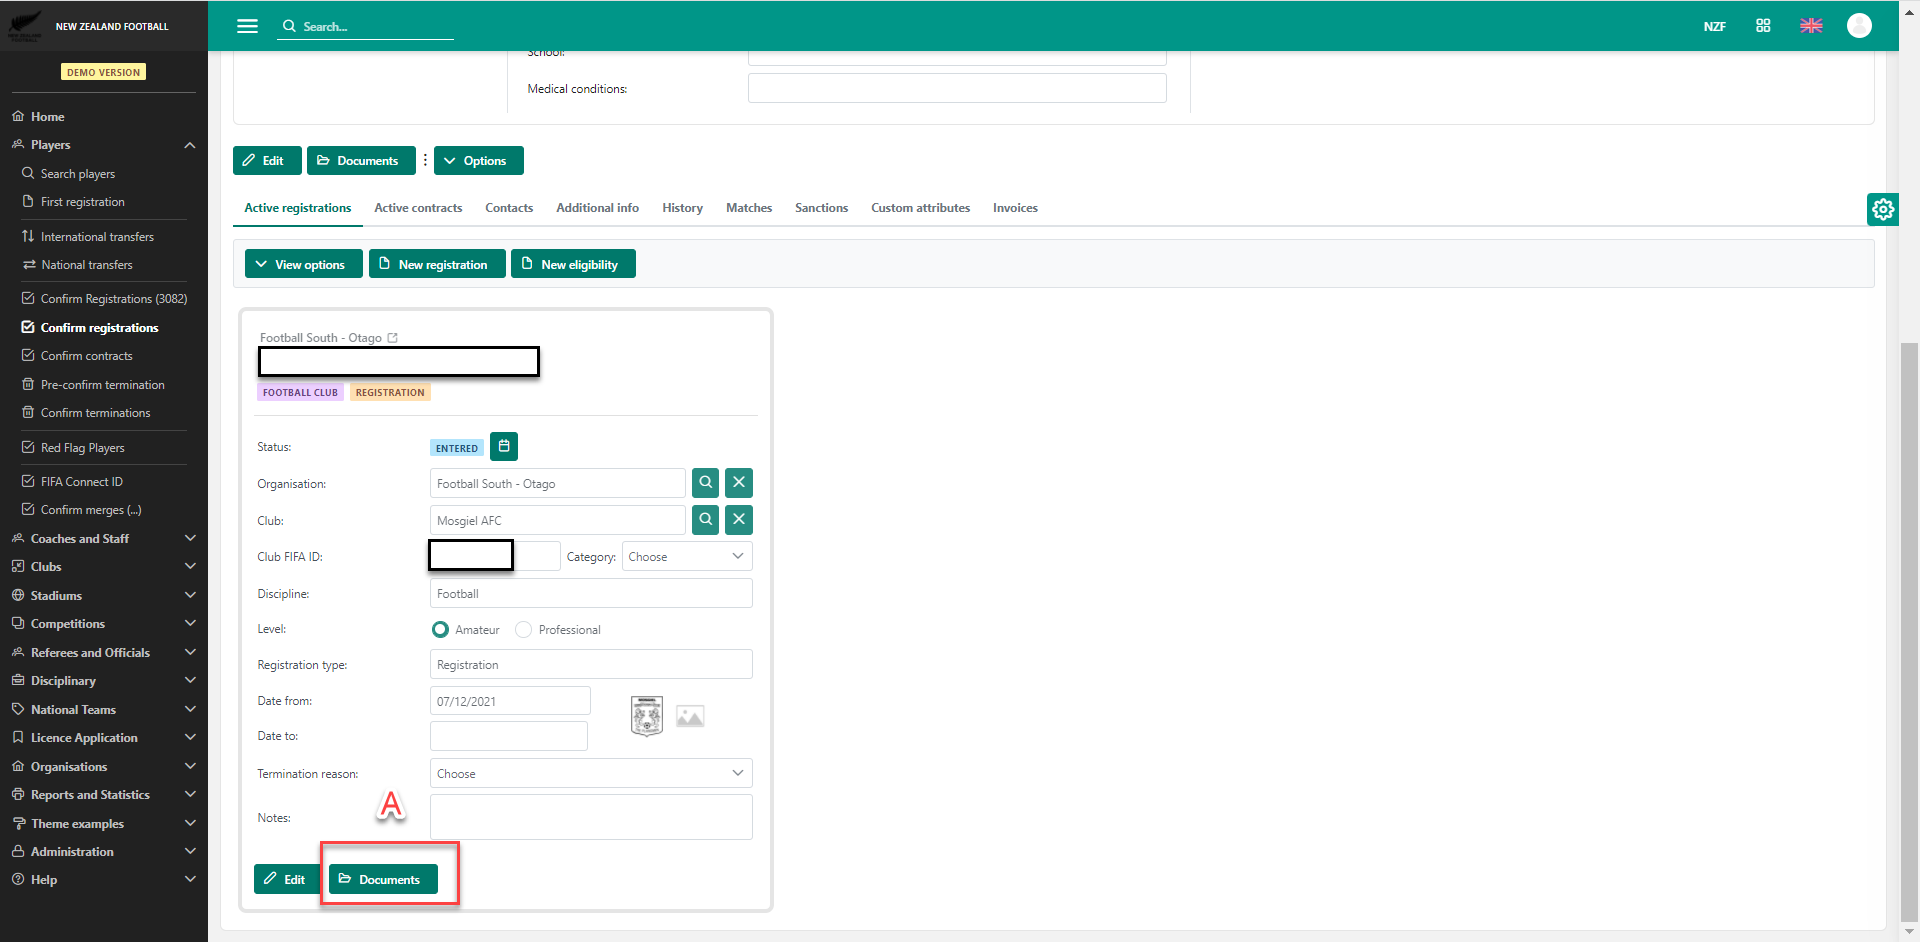The width and height of the screenshot is (1920, 942).
Task: Click the New registration button
Action: click(437, 265)
